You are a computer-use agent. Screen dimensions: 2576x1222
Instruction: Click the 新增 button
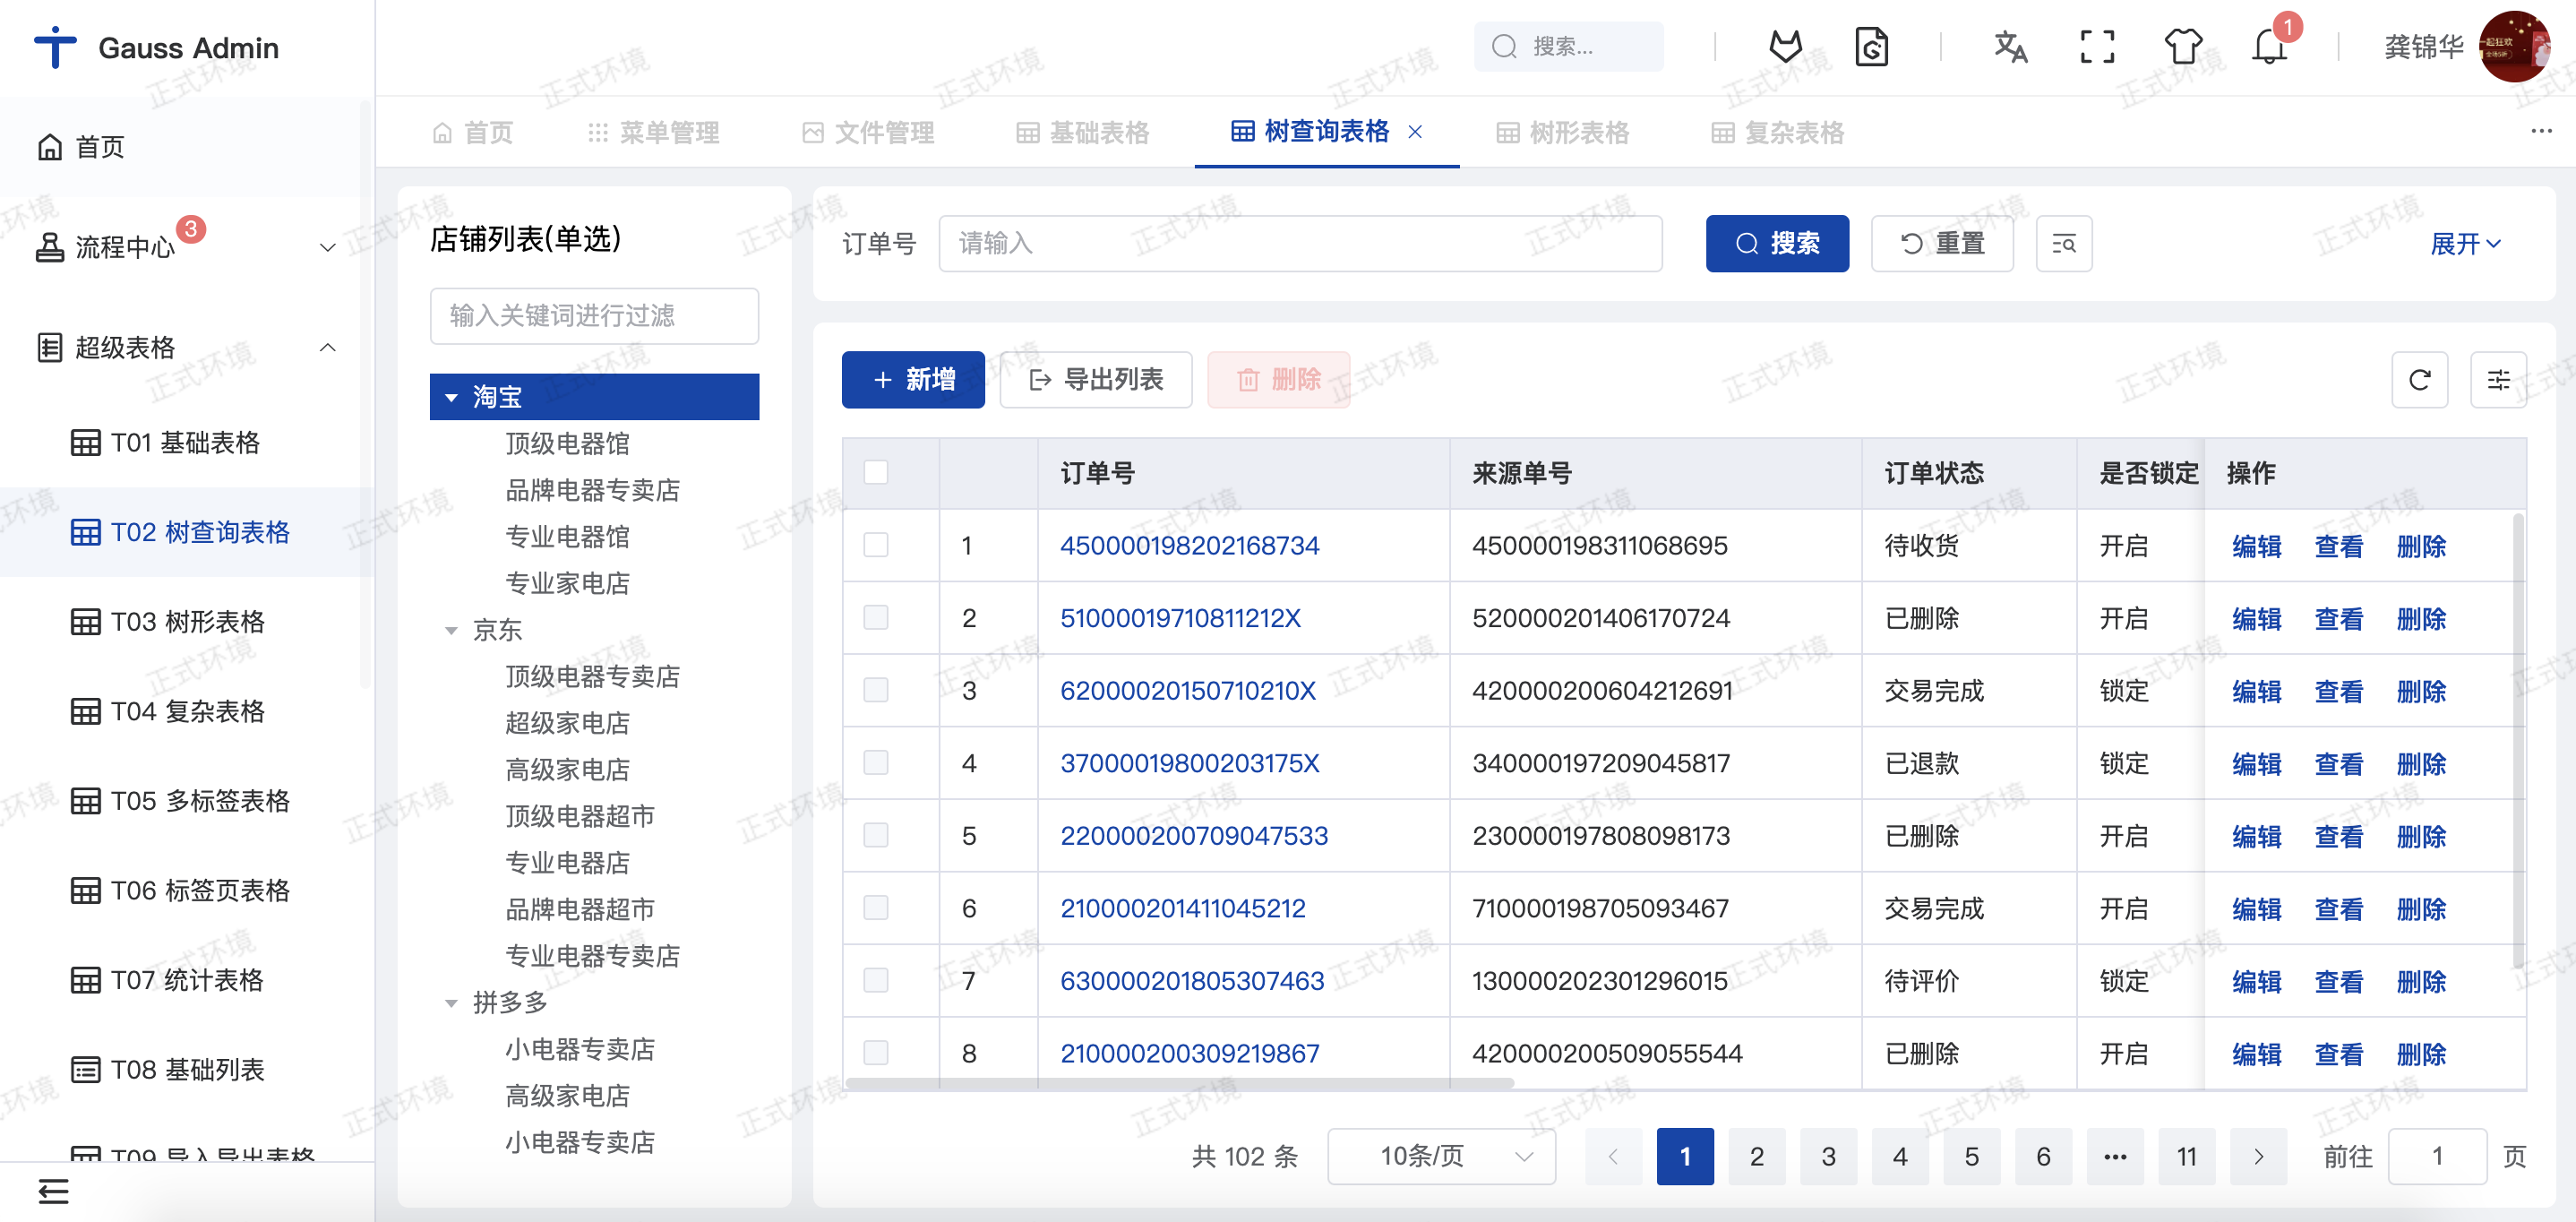[913, 380]
